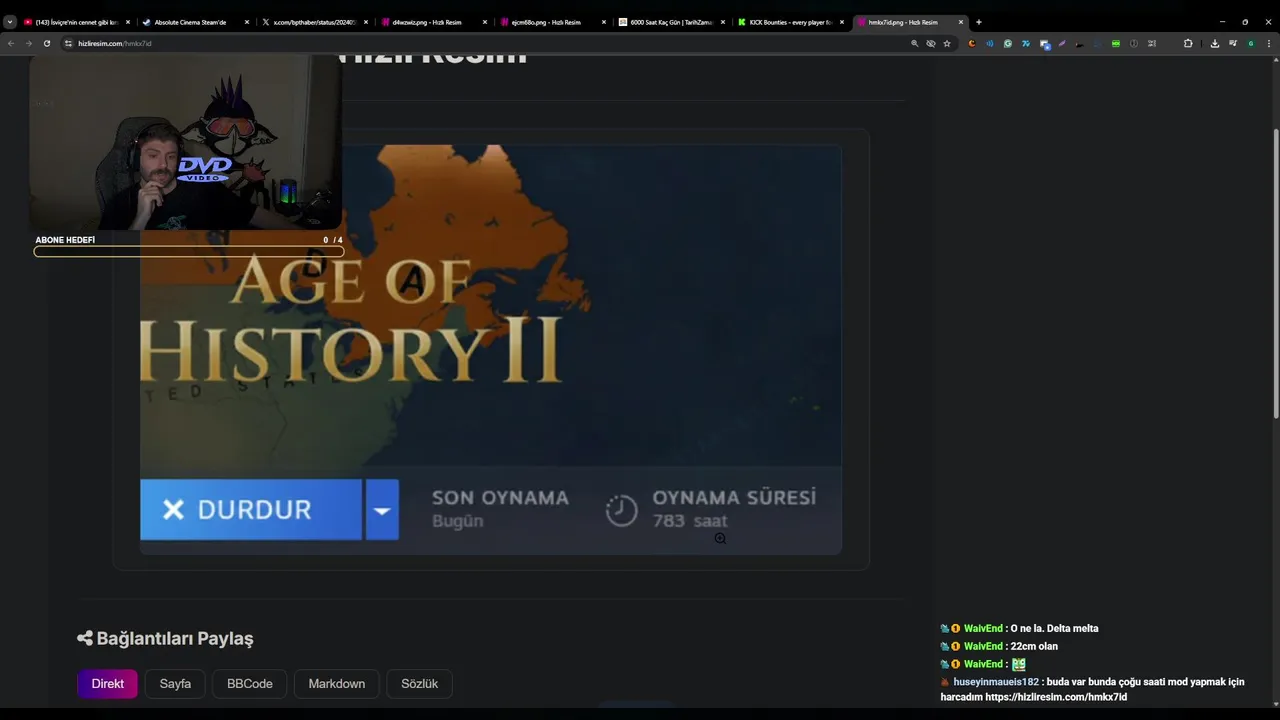This screenshot has height=720, width=1280.
Task: Close the 6000 Saat Kaç Gün tab
Action: pos(723,22)
